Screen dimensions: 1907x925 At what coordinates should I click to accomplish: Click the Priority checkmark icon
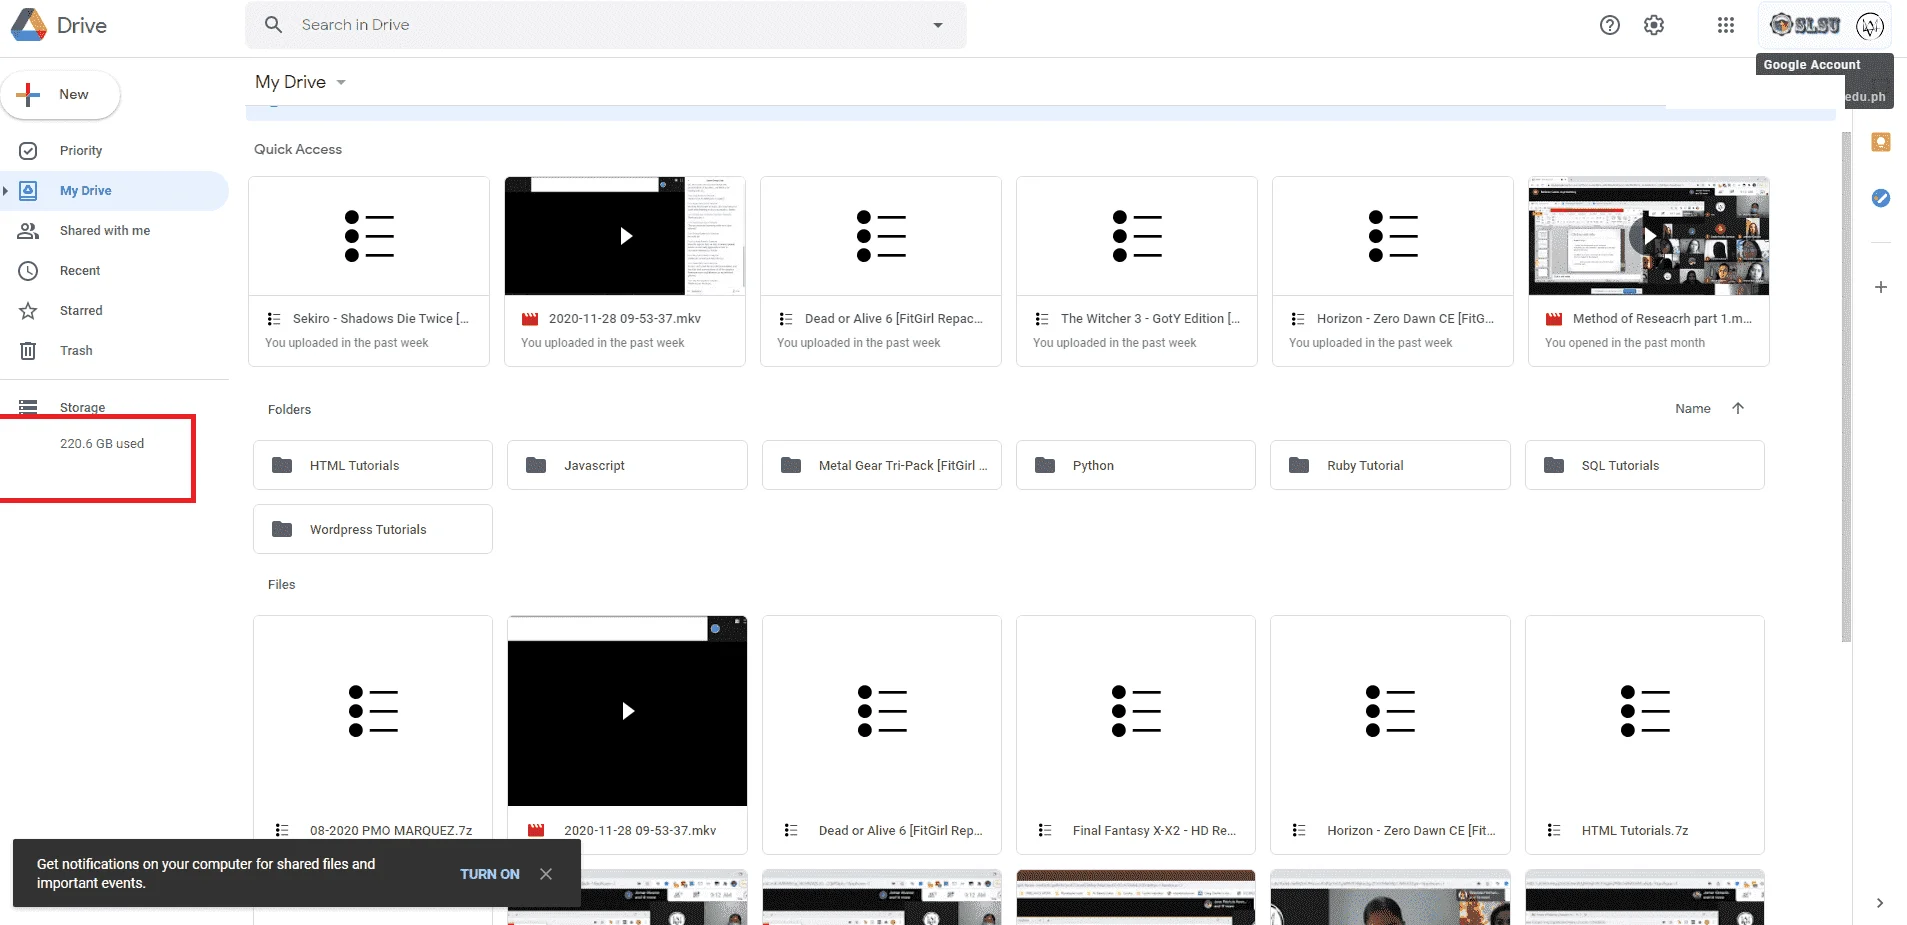28,151
